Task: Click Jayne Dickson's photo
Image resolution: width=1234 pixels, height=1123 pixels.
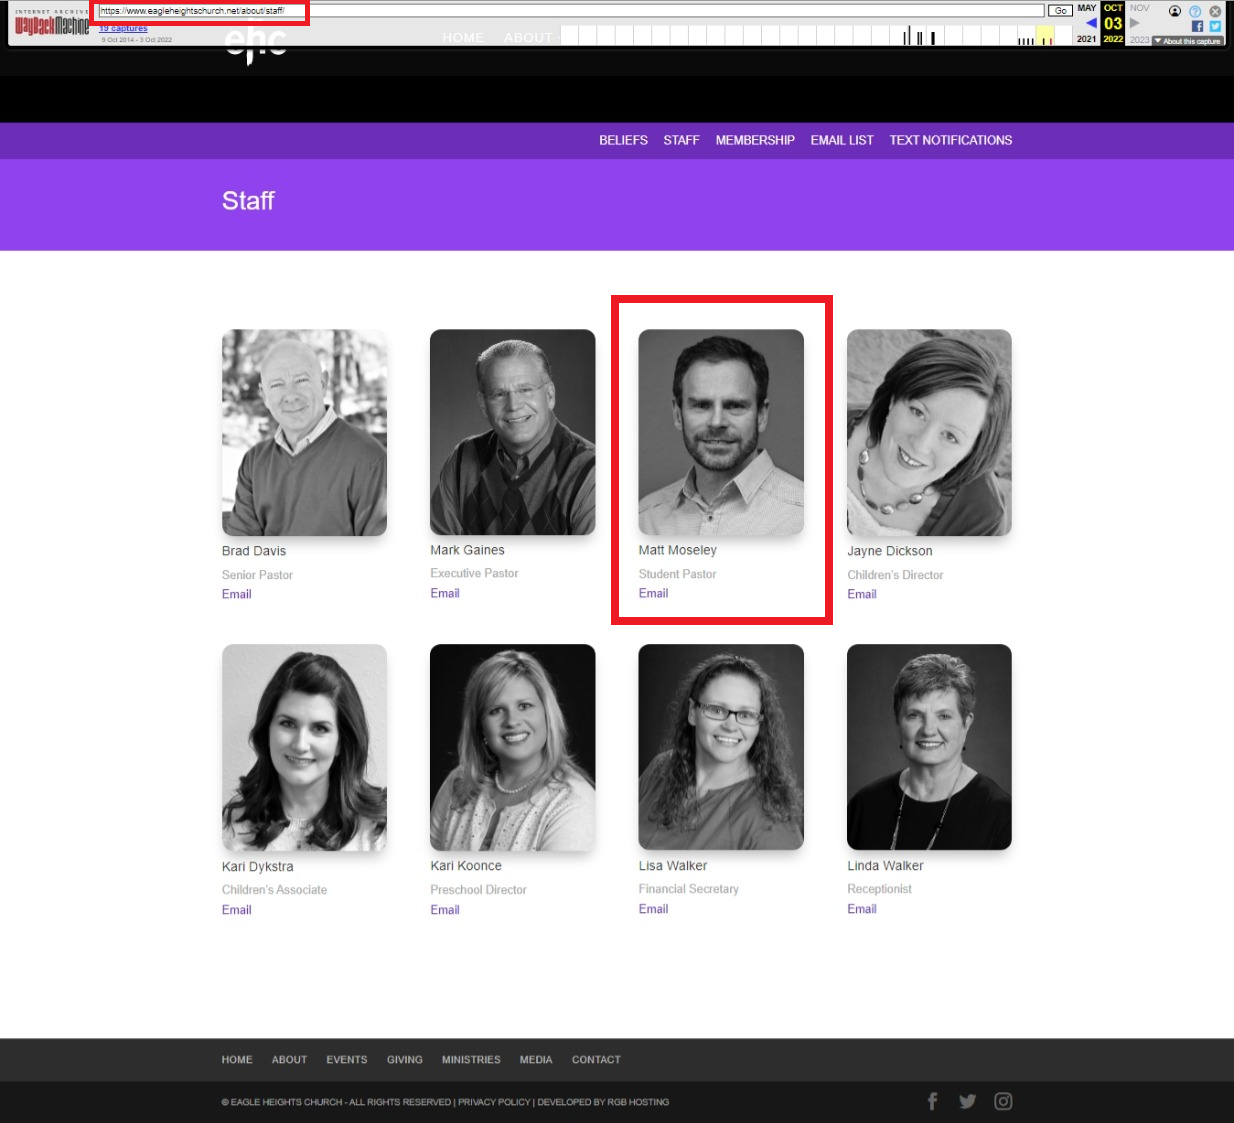Action: coord(929,432)
